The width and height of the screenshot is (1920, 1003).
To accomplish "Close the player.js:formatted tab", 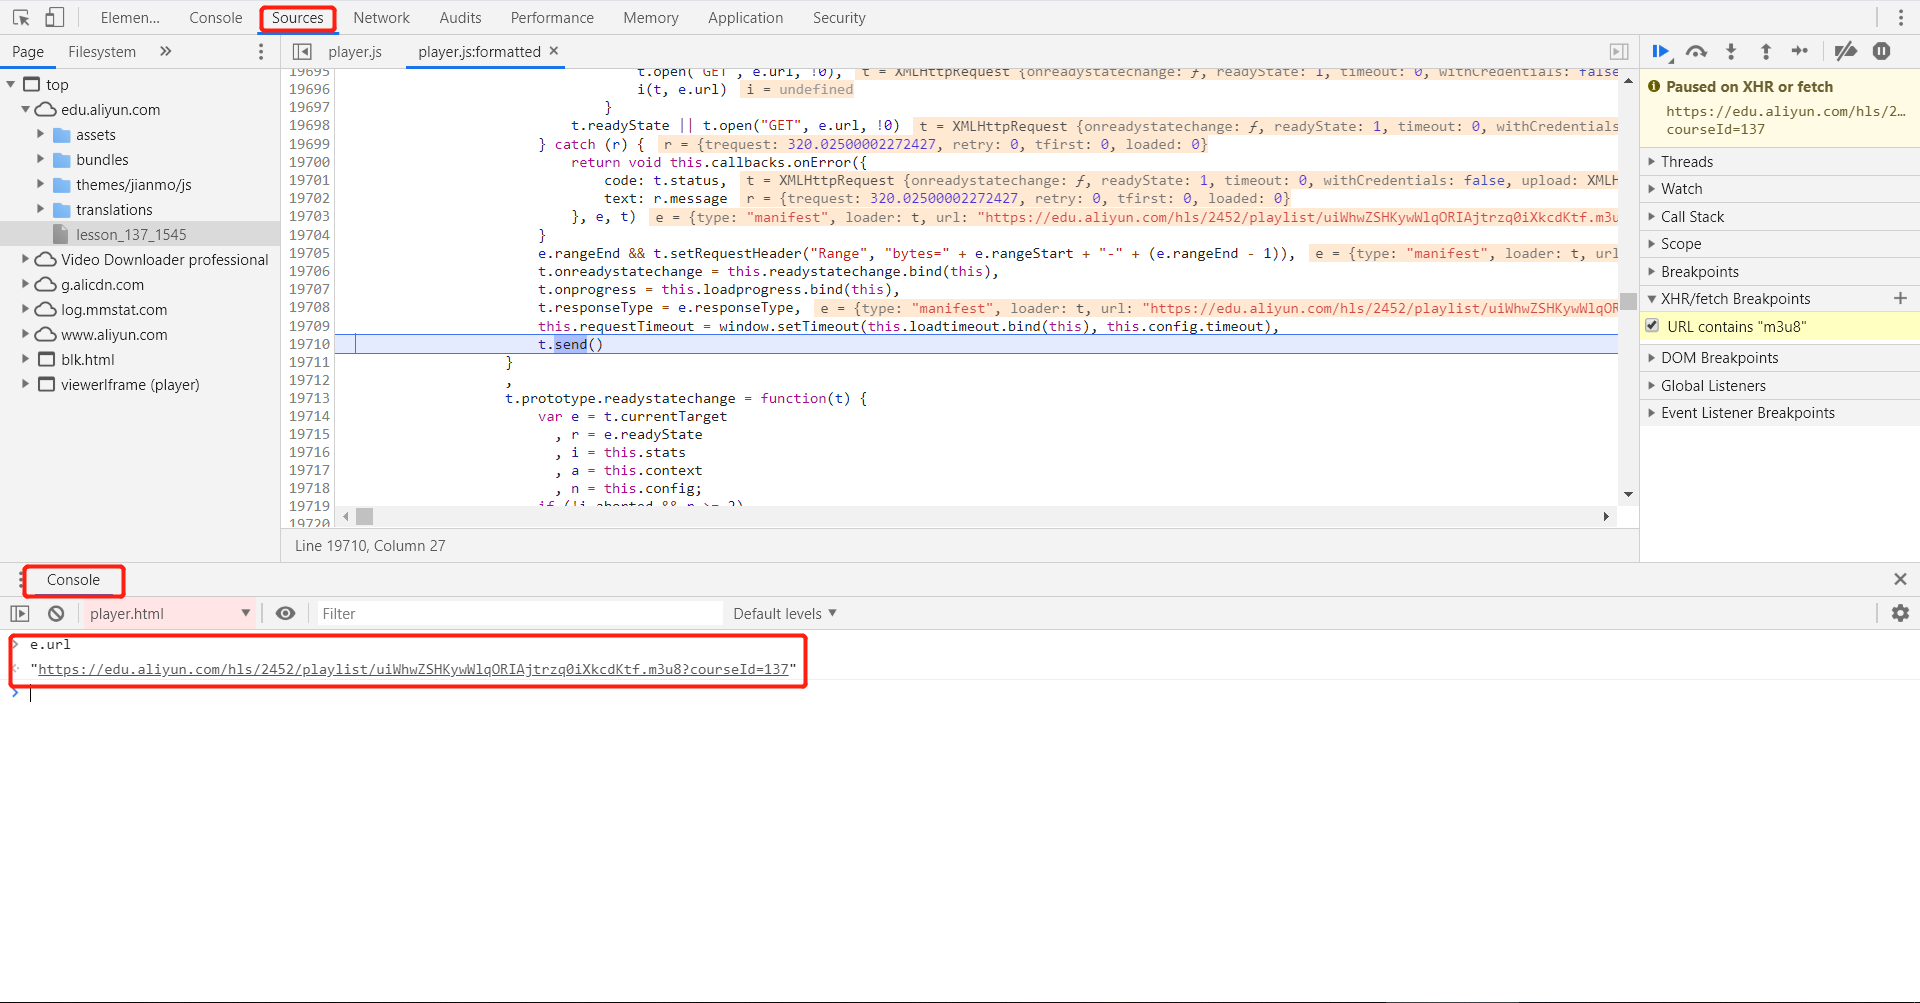I will tap(554, 50).
